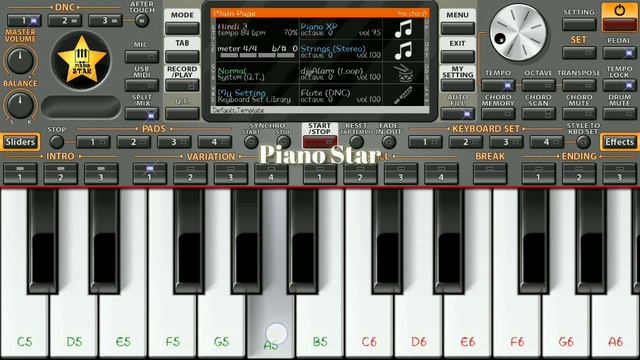Play the E6 key
This screenshot has height=360, width=640.
(x=468, y=322)
